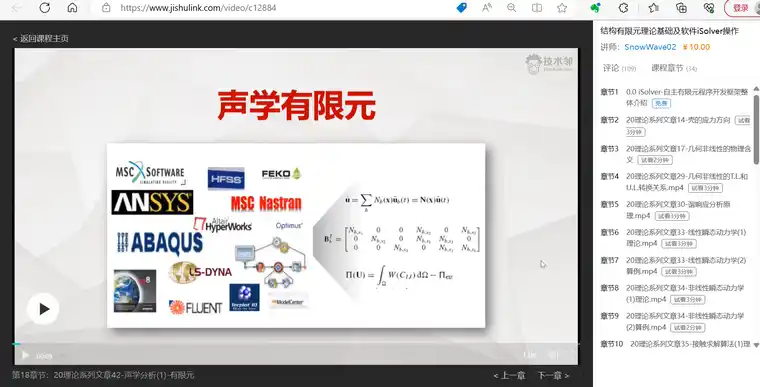
Task: Click the large round play button on the video
Action: (43, 309)
